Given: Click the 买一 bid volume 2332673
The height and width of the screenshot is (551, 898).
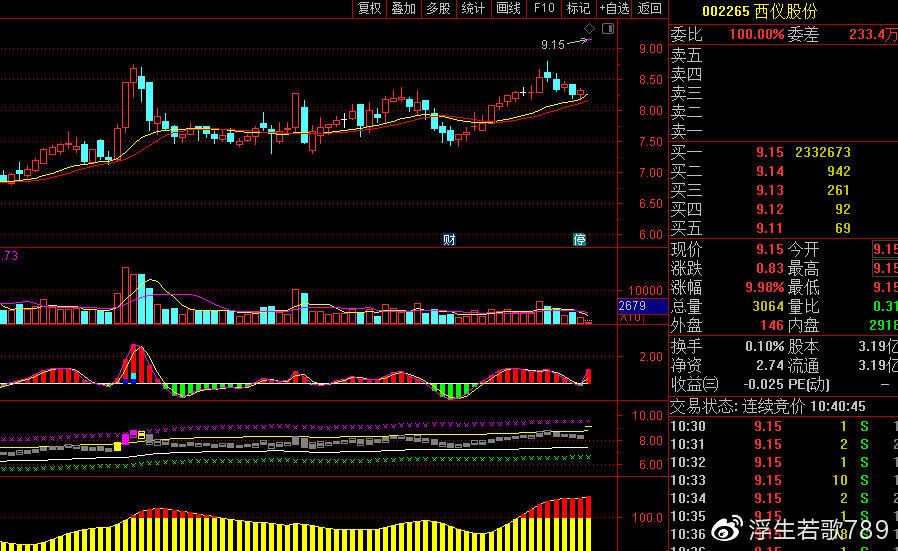Looking at the screenshot, I should tap(822, 152).
